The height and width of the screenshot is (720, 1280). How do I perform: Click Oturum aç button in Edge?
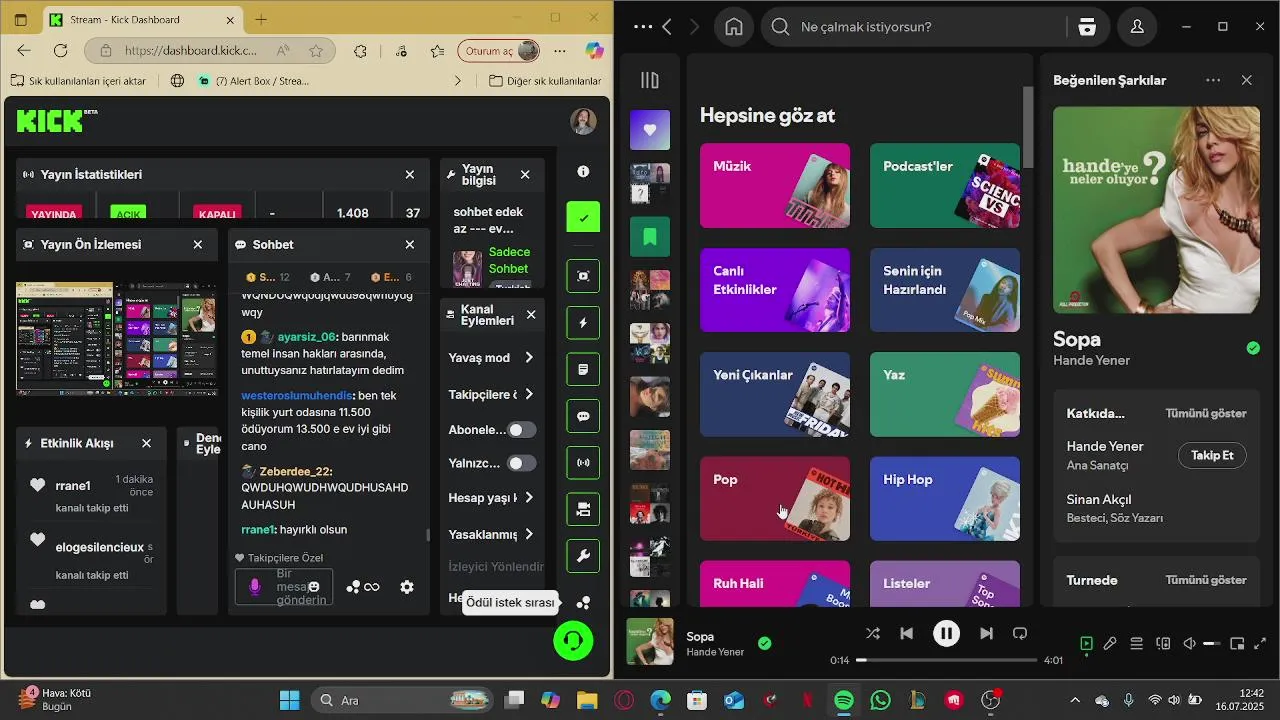tap(499, 51)
